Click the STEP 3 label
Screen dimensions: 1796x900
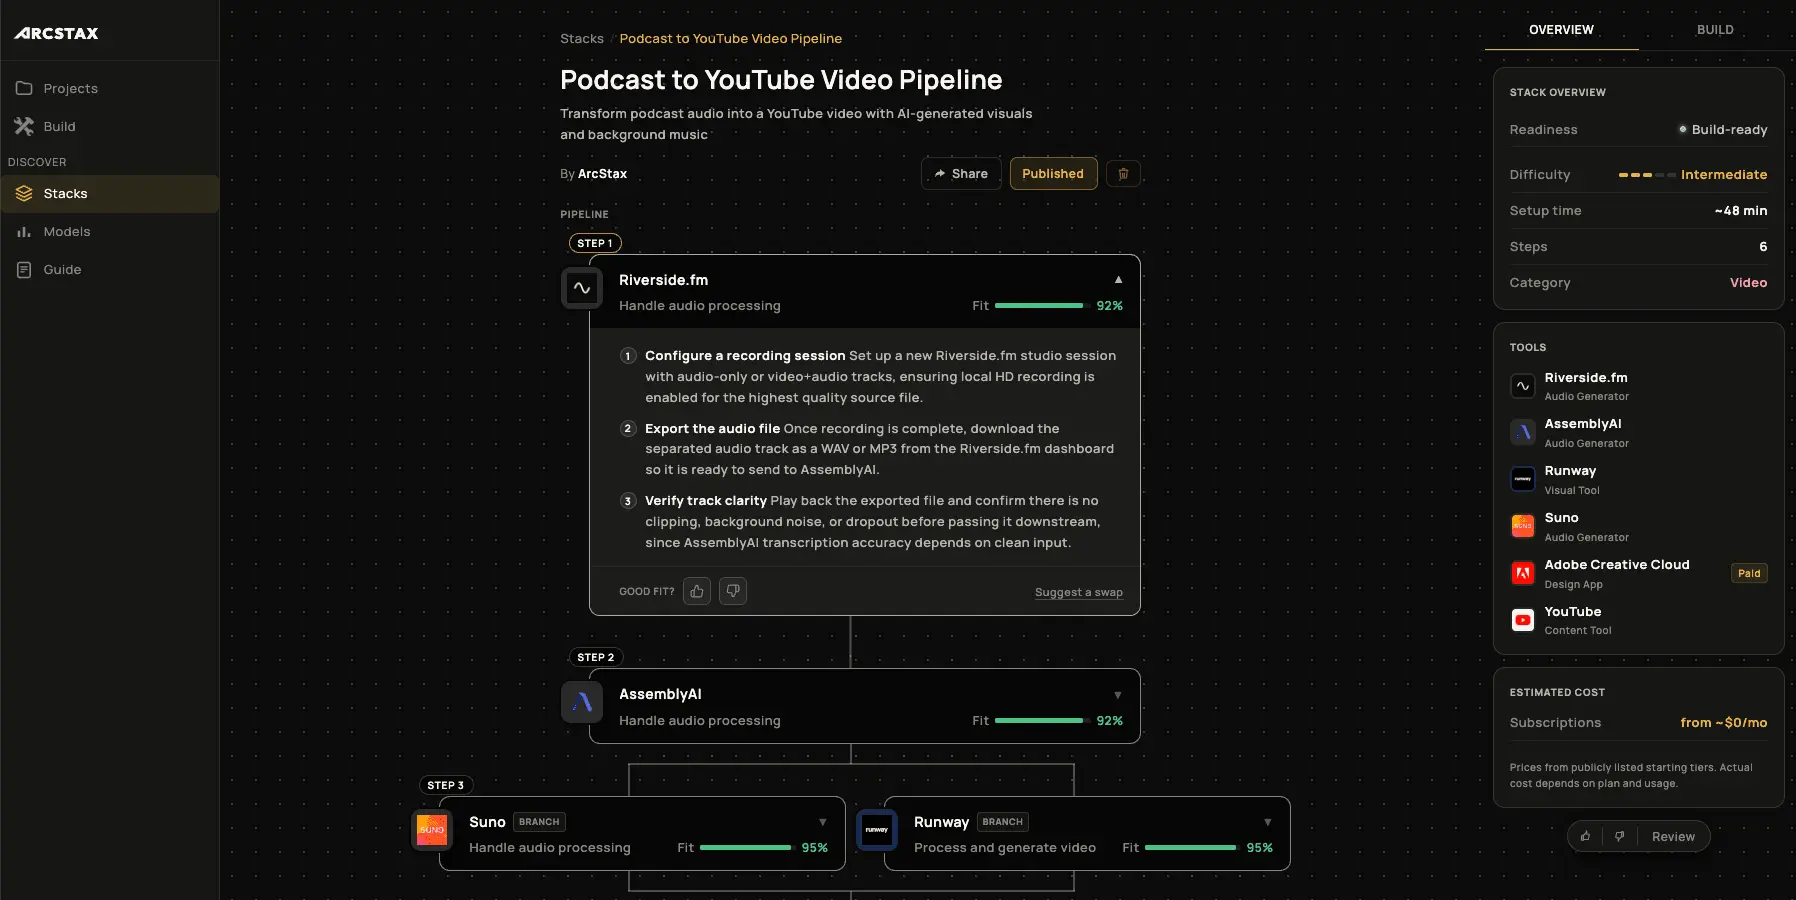(x=446, y=785)
